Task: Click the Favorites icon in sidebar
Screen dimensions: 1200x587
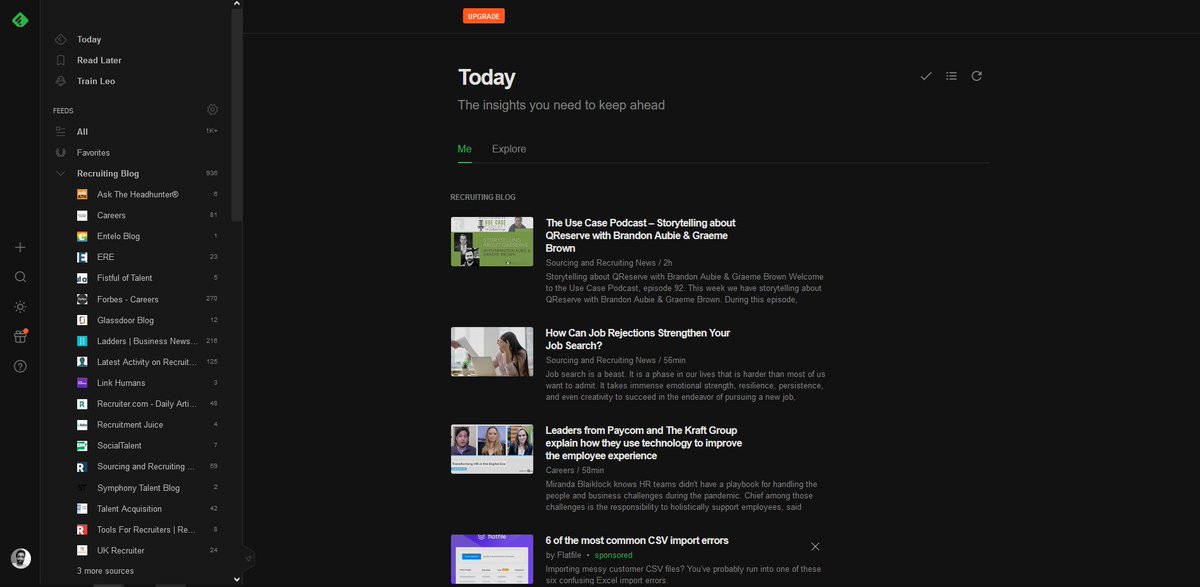Action: click(61, 153)
